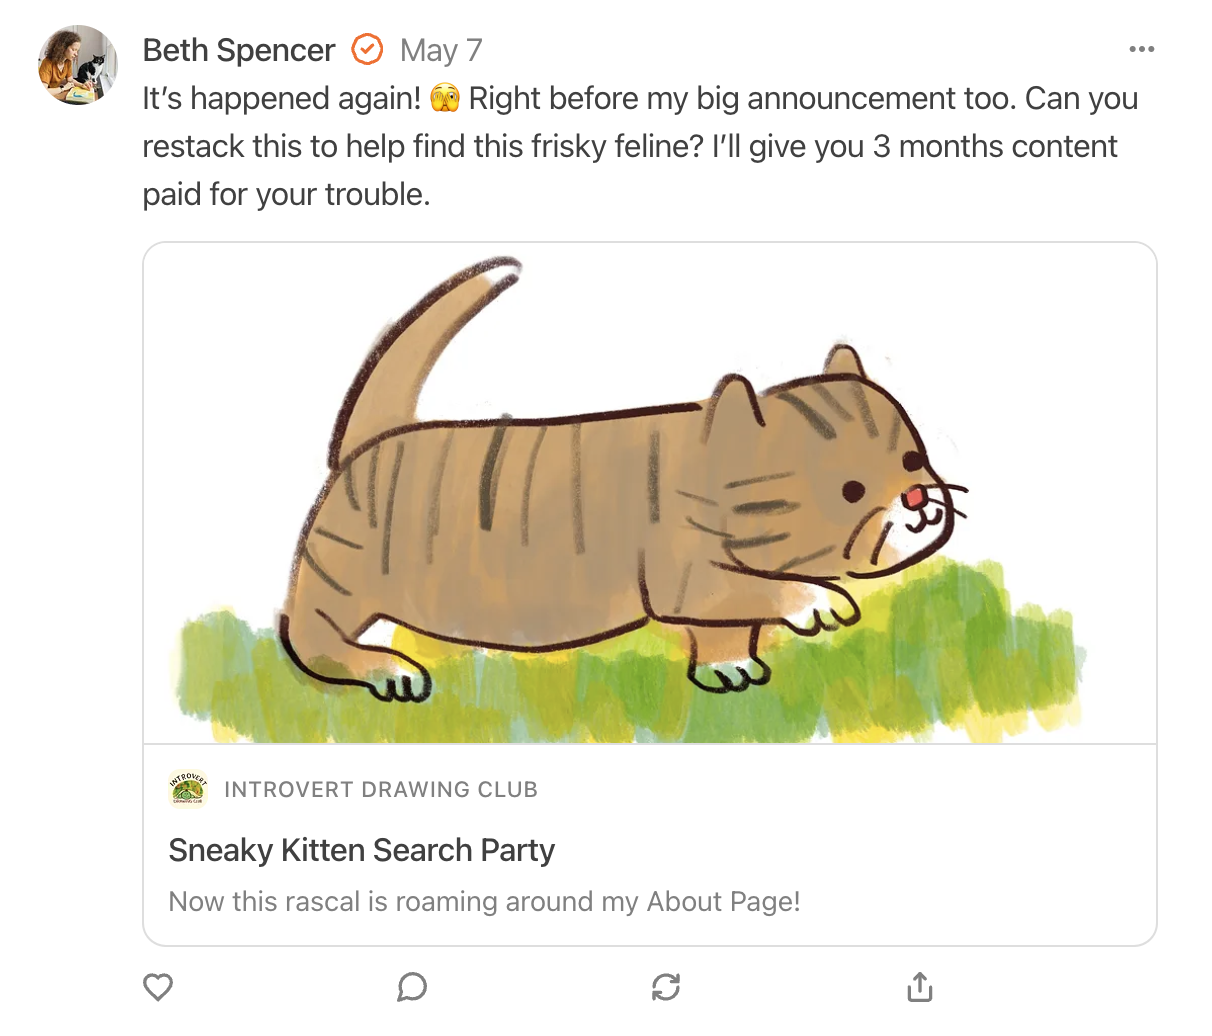The width and height of the screenshot is (1212, 1036).
Task: Click the cat's raised tail in the drawing
Action: 420,340
